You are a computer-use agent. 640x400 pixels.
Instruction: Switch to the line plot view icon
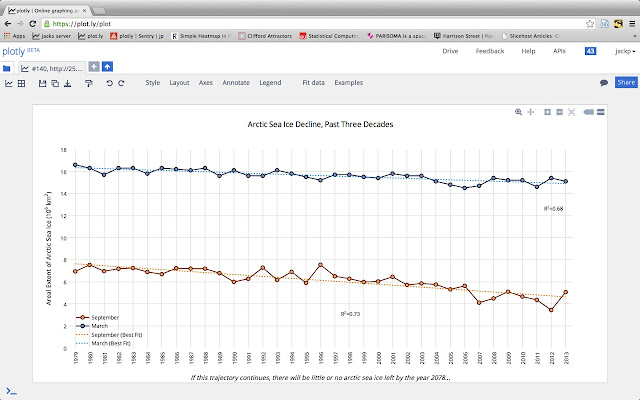tap(9, 83)
